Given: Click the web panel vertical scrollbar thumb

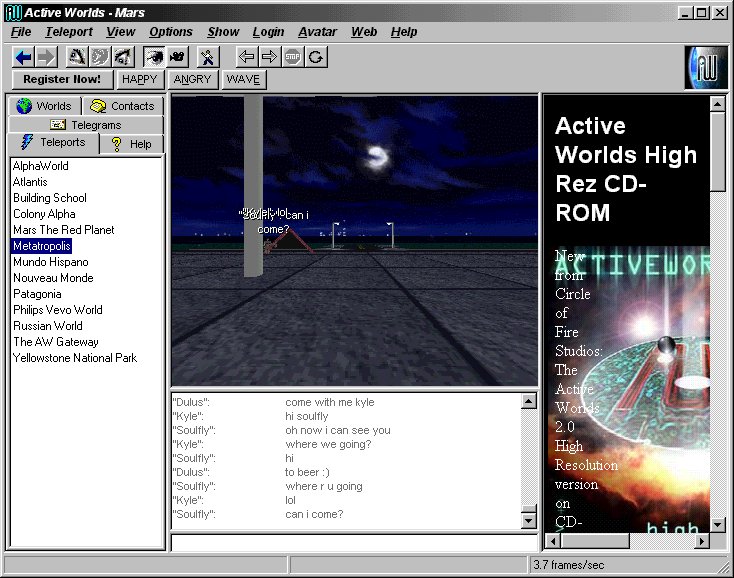Looking at the screenshot, I should [717, 151].
